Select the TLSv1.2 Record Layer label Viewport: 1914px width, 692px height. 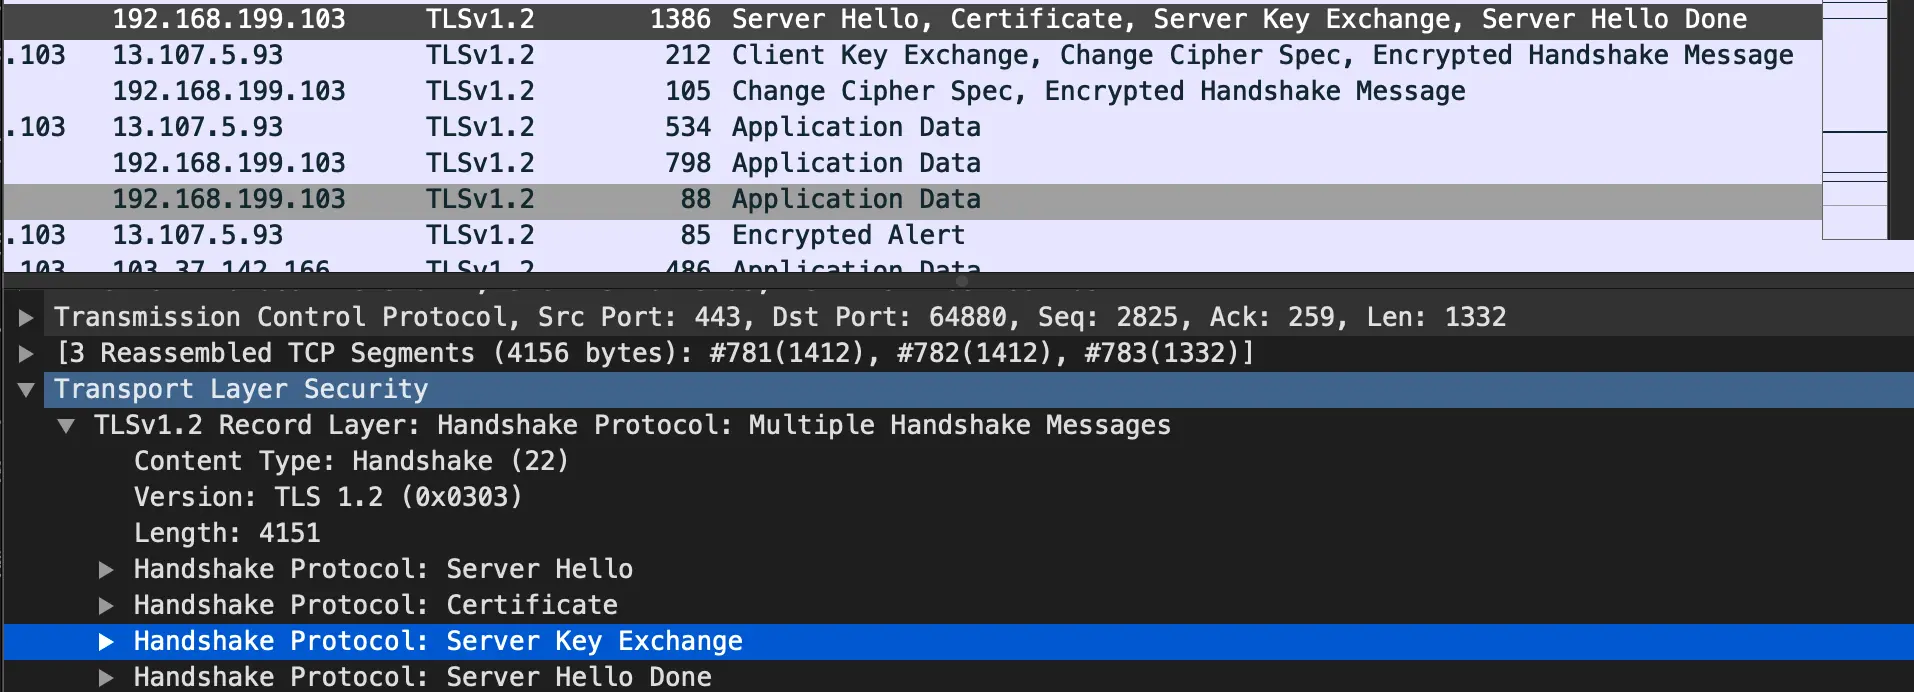632,425
